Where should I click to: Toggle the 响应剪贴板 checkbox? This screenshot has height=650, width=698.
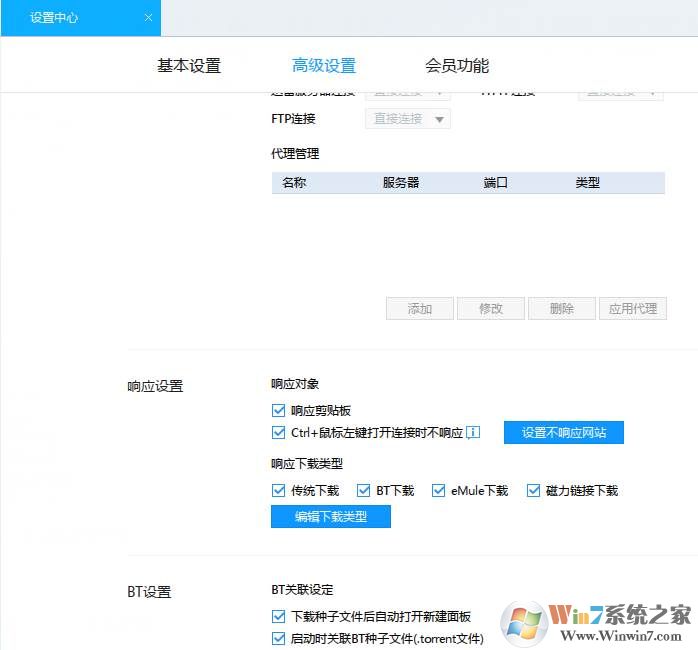(x=279, y=410)
